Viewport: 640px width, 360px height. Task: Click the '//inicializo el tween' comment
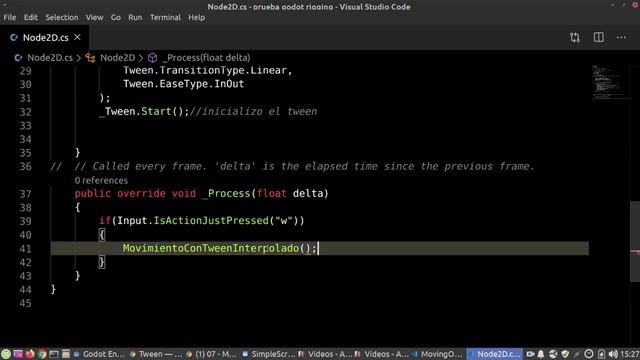pyautogui.click(x=253, y=111)
